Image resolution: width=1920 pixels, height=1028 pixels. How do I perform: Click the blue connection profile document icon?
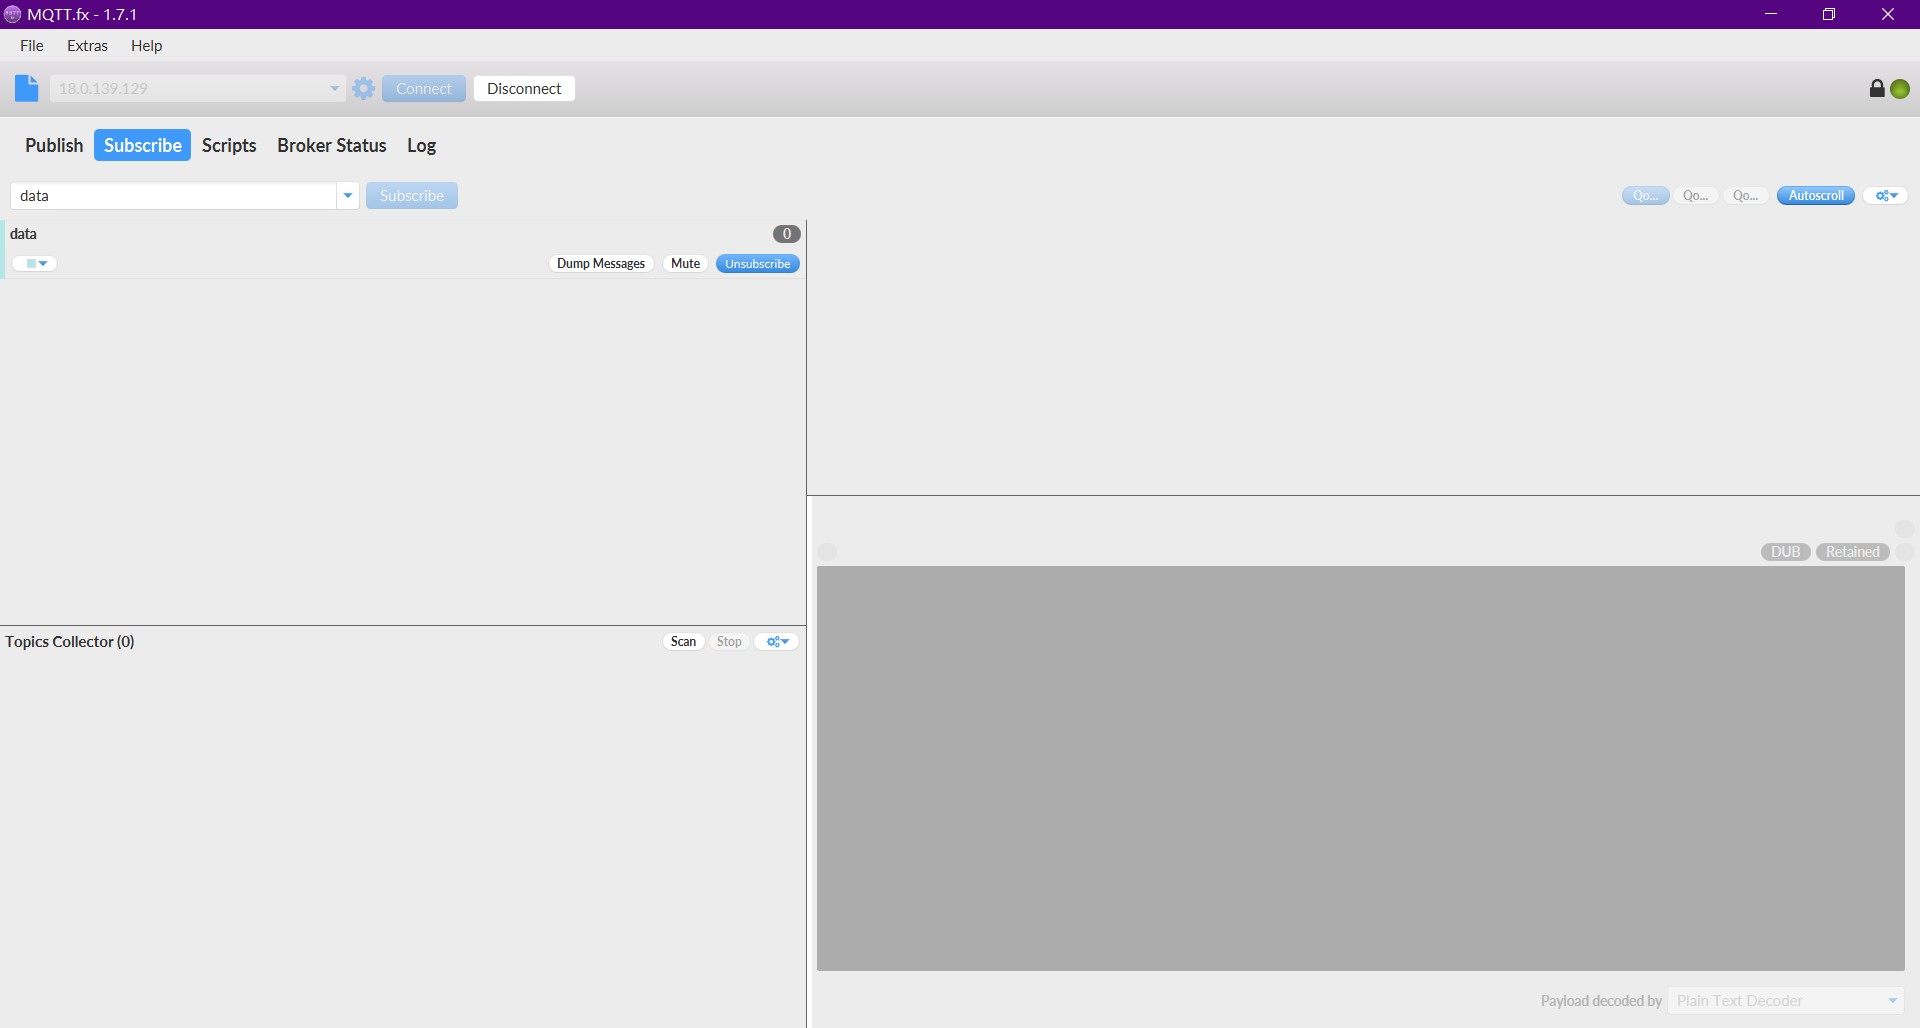pos(27,88)
